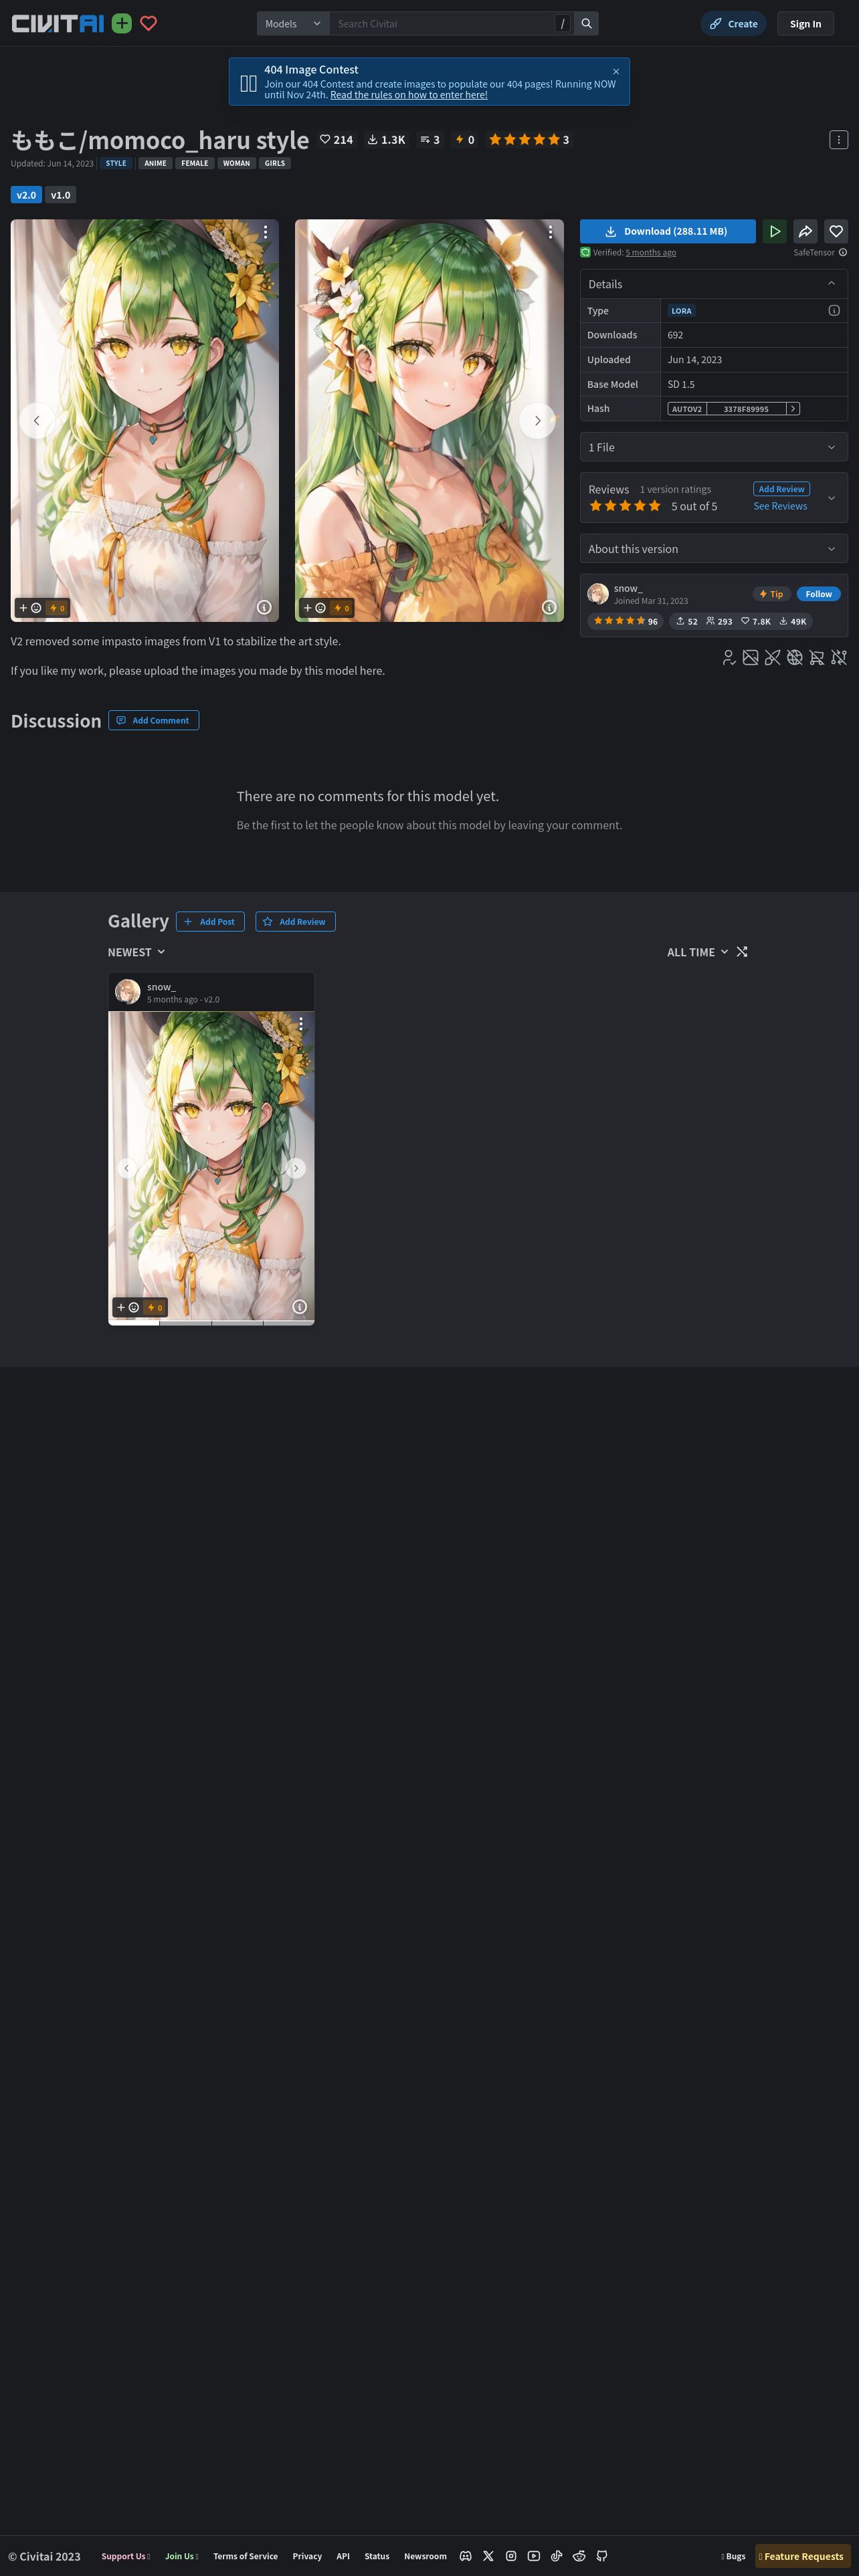The width and height of the screenshot is (859, 2576).
Task: Click the ANIME tag
Action: pos(155,163)
